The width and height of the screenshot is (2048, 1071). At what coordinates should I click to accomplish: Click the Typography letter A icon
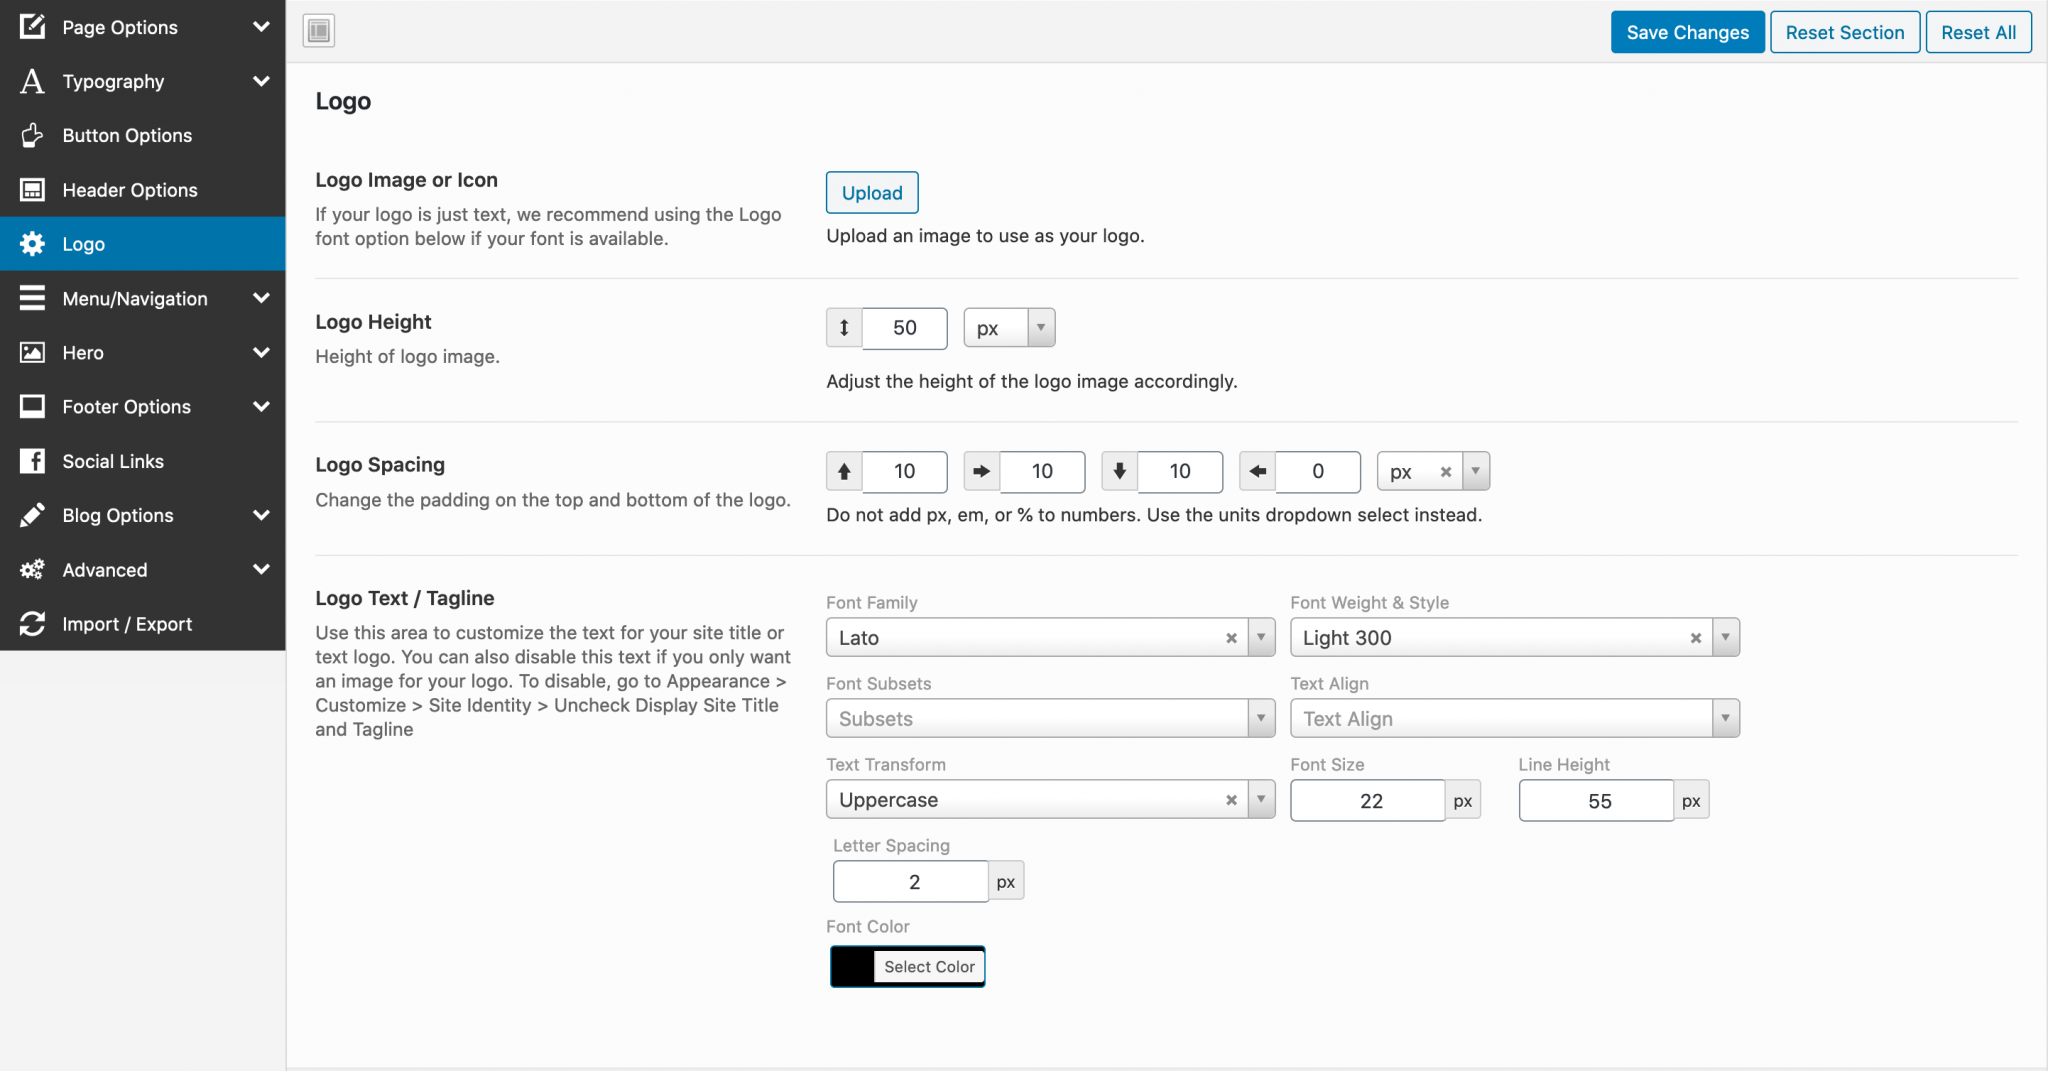point(32,81)
